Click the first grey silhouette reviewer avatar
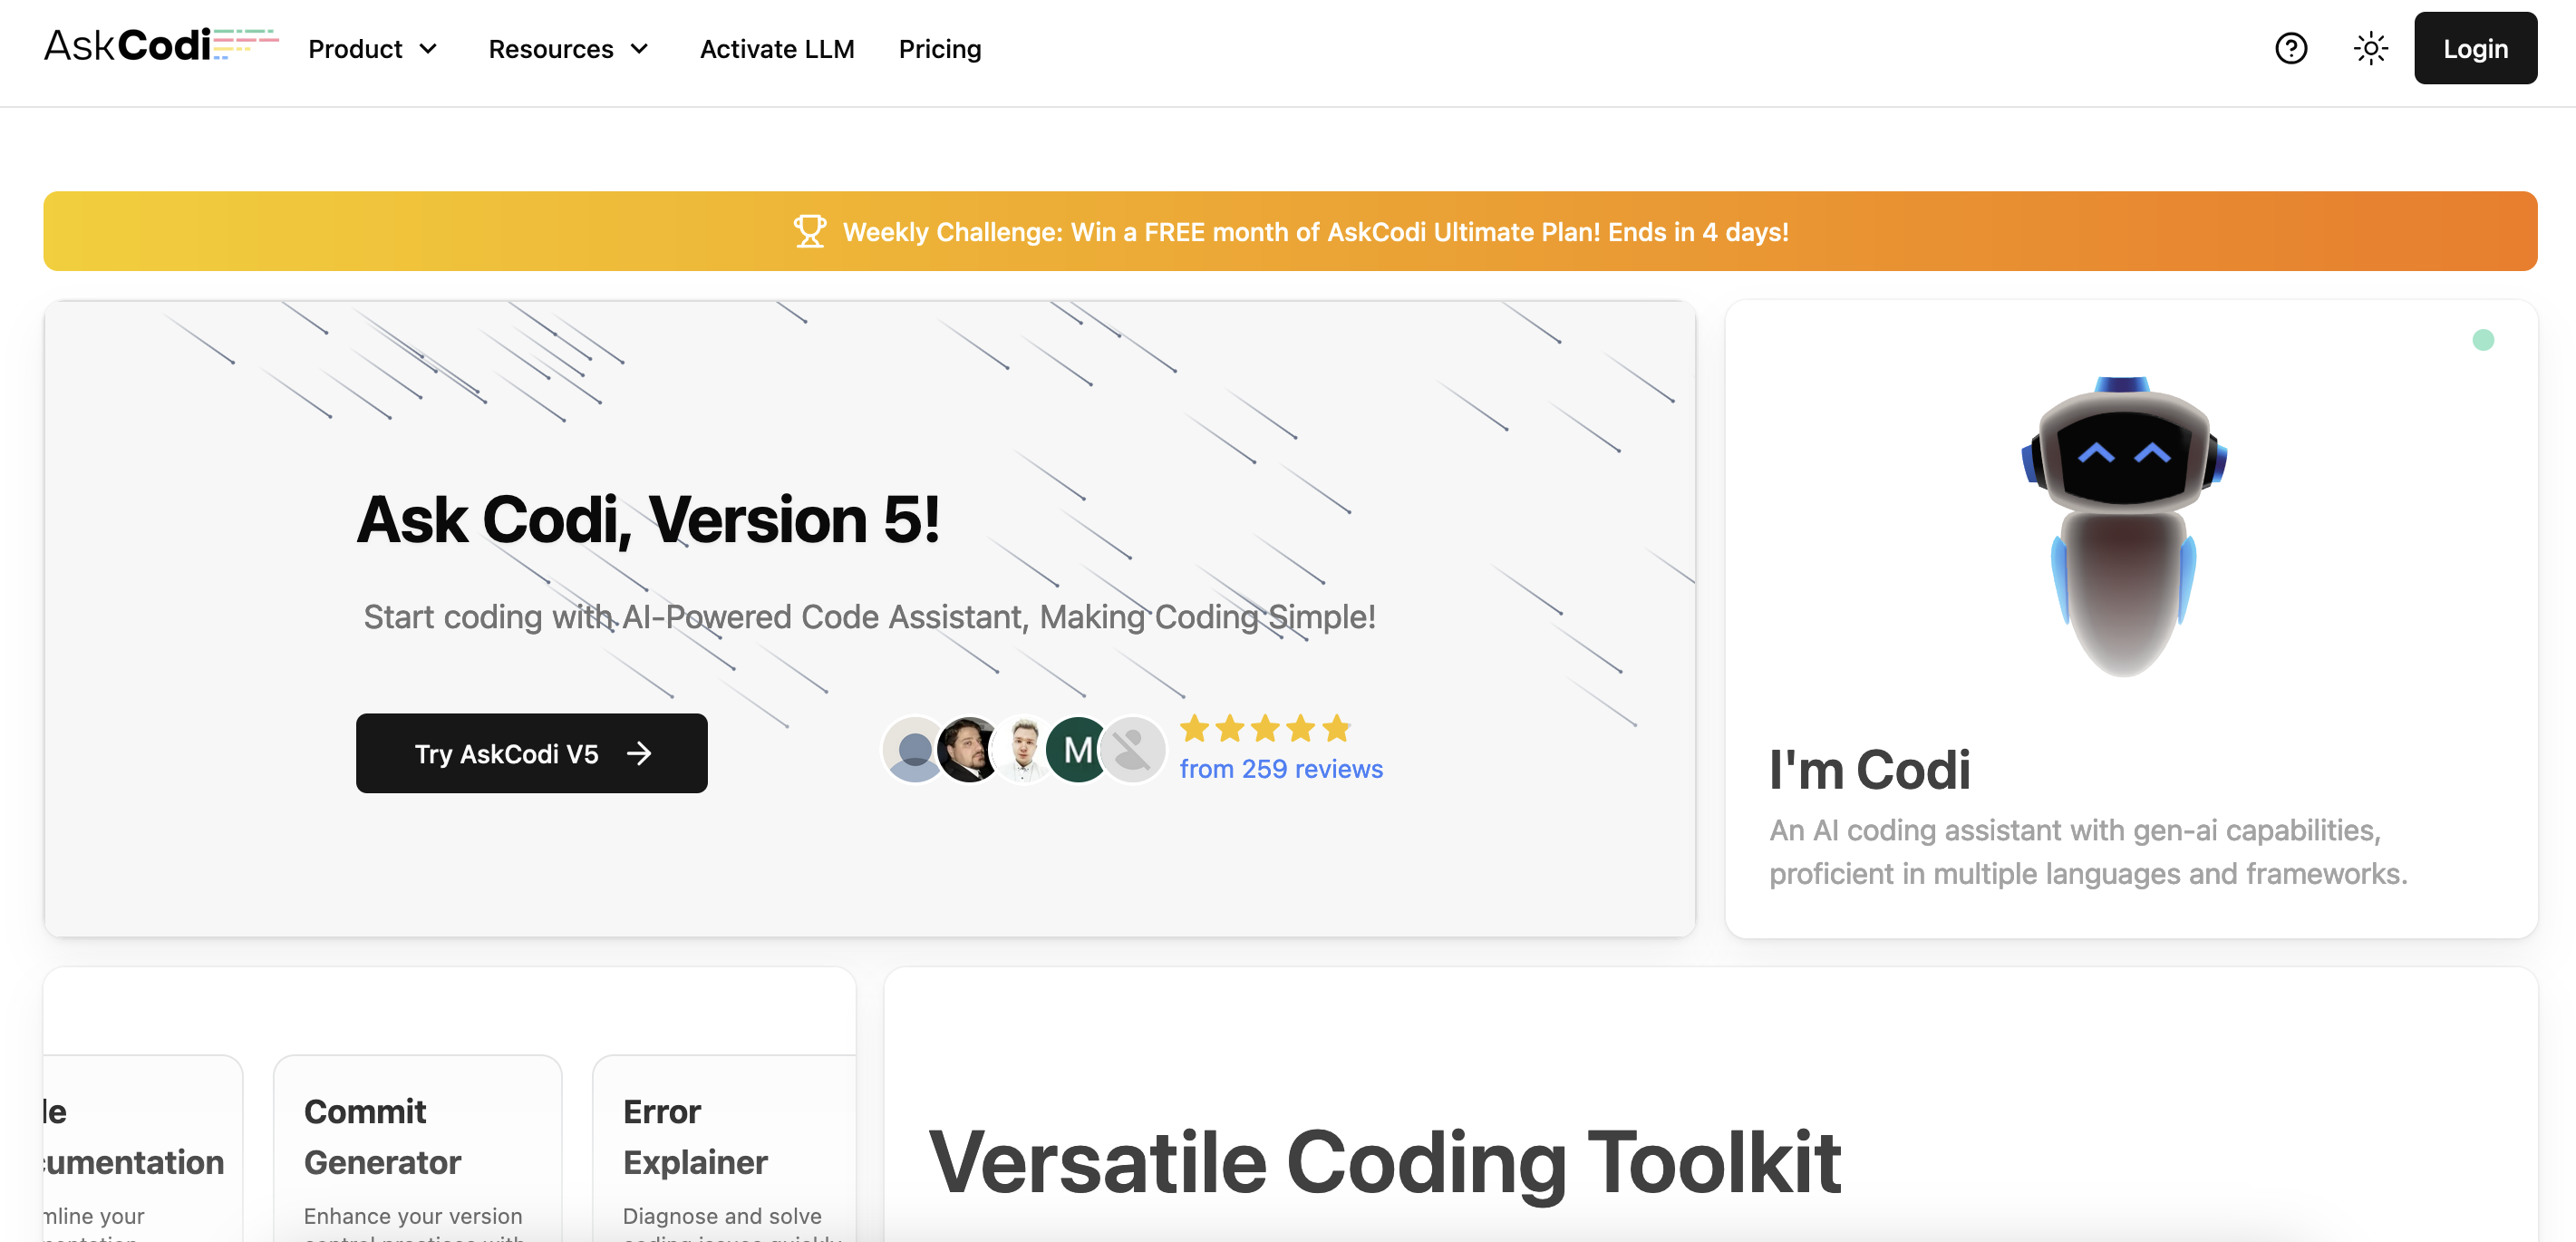This screenshot has height=1242, width=2576. (914, 749)
